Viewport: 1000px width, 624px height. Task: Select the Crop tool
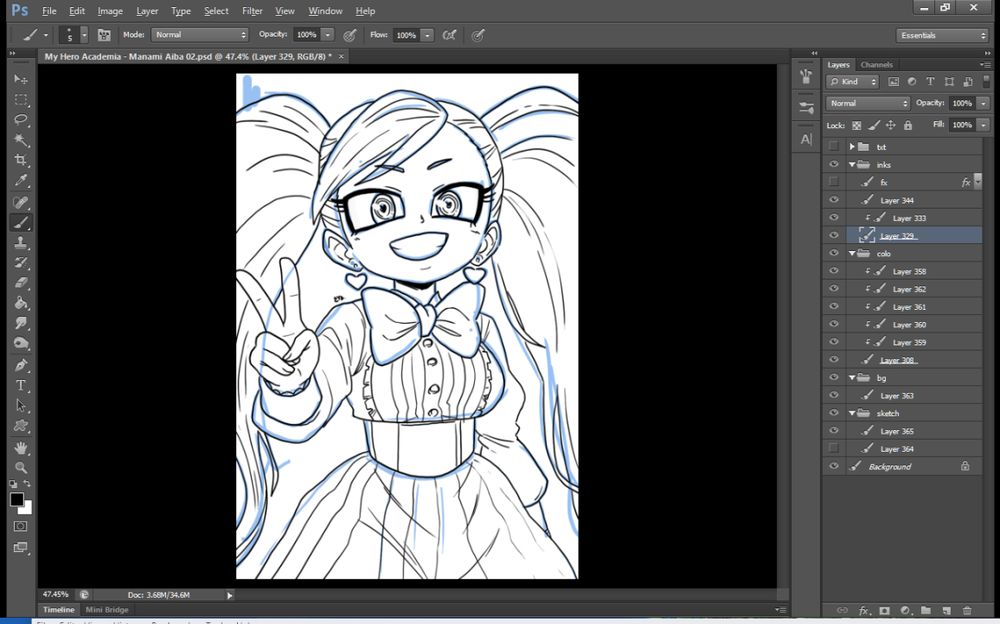pyautogui.click(x=20, y=160)
